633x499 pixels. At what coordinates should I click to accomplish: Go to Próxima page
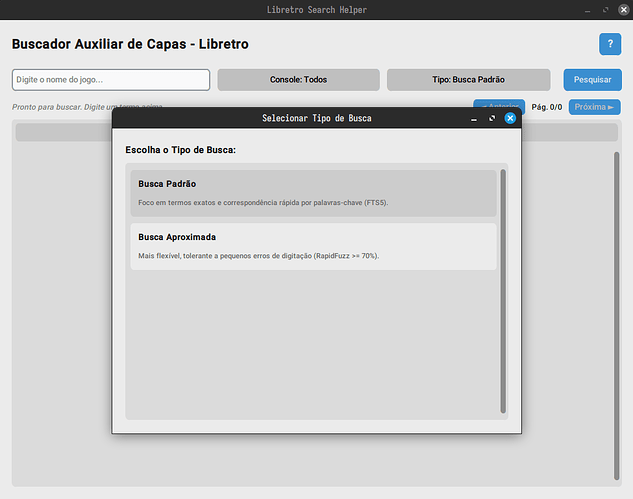(594, 107)
